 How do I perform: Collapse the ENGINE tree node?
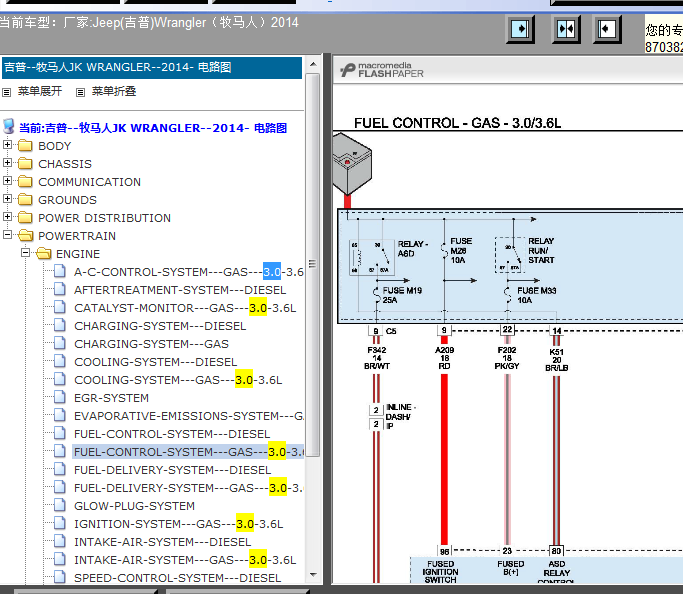26,252
